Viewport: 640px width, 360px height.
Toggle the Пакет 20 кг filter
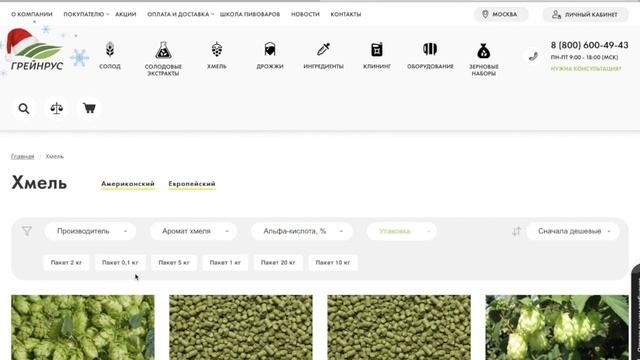pos(278,262)
